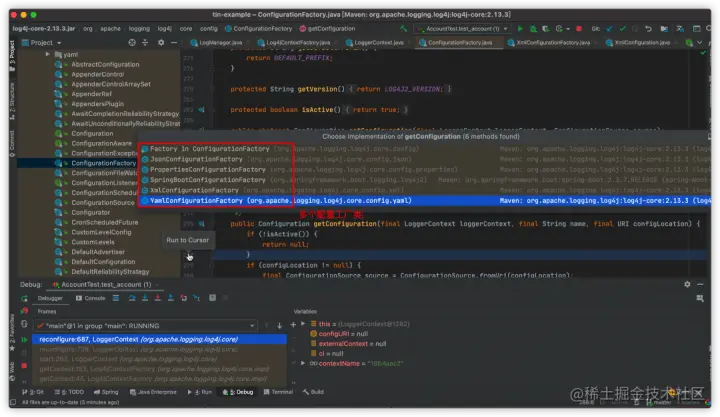This screenshot has height=417, width=720.
Task: Open the Java Enterprise tool window button
Action: pos(153,392)
